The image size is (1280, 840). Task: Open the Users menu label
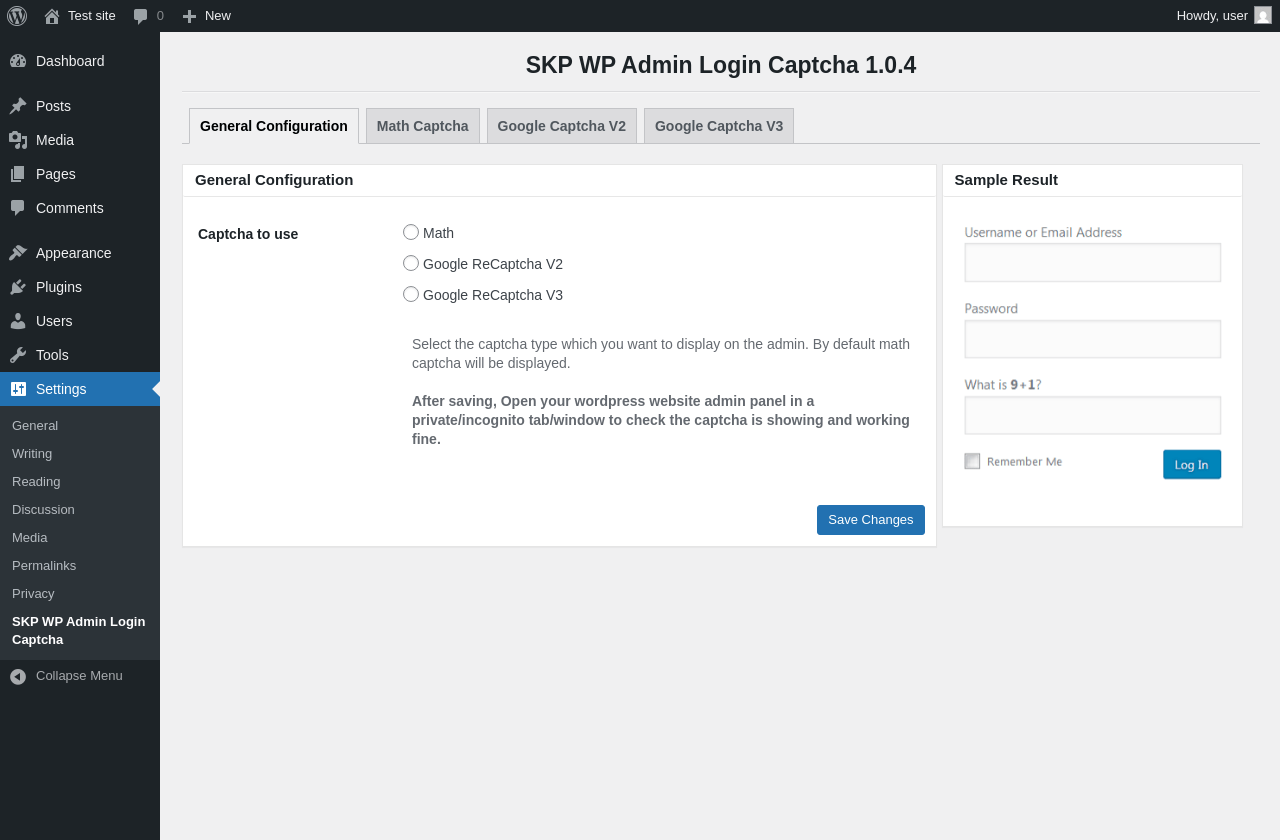point(54,321)
